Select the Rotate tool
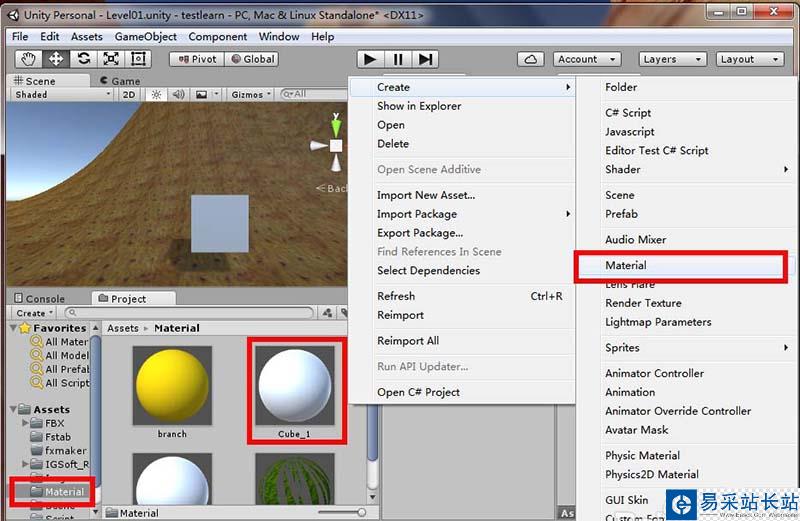This screenshot has width=800, height=521. tap(83, 59)
